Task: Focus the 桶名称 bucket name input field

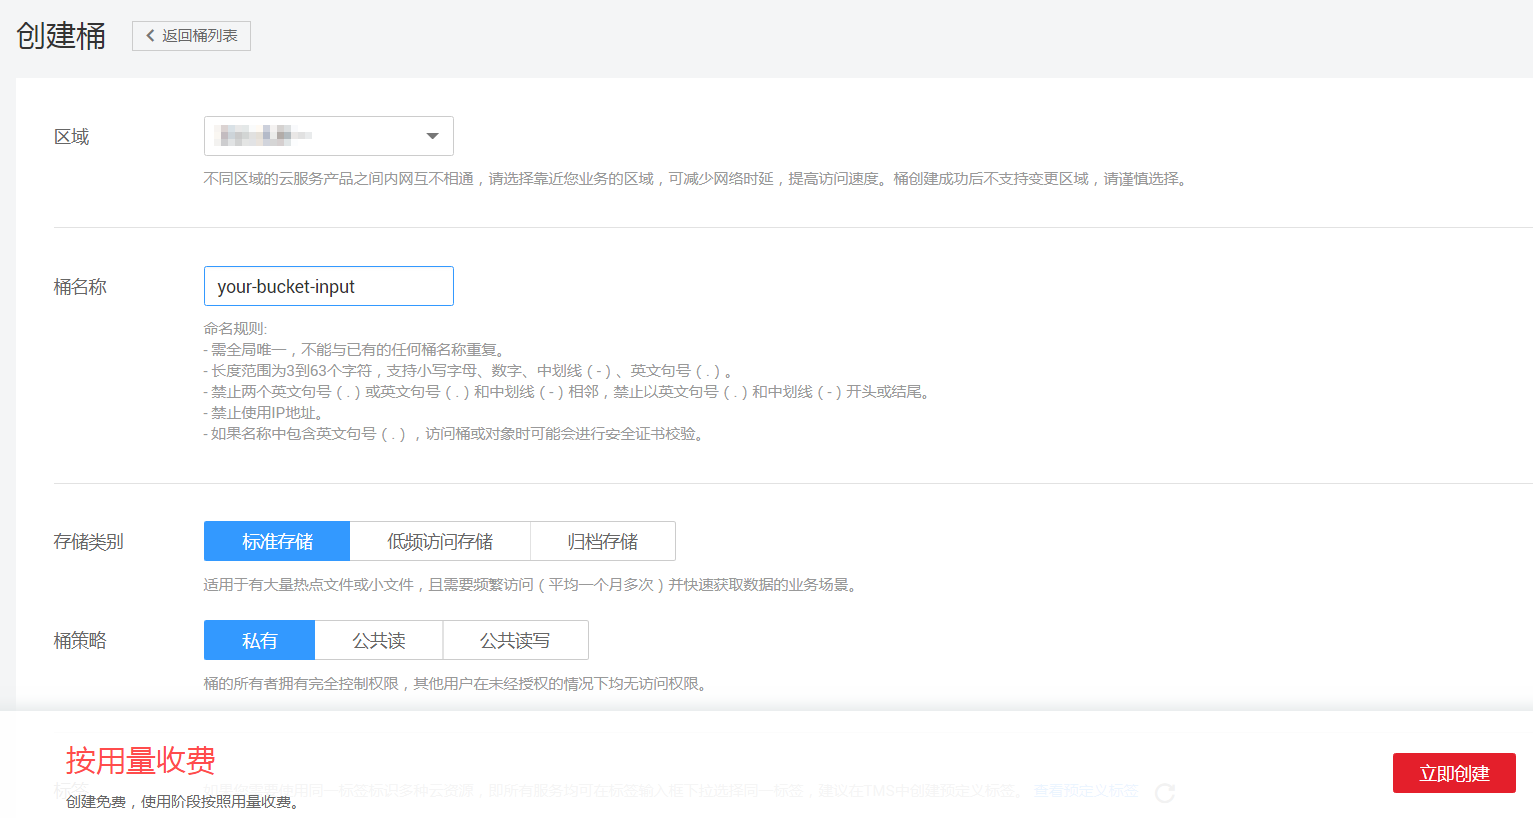Action: click(329, 286)
